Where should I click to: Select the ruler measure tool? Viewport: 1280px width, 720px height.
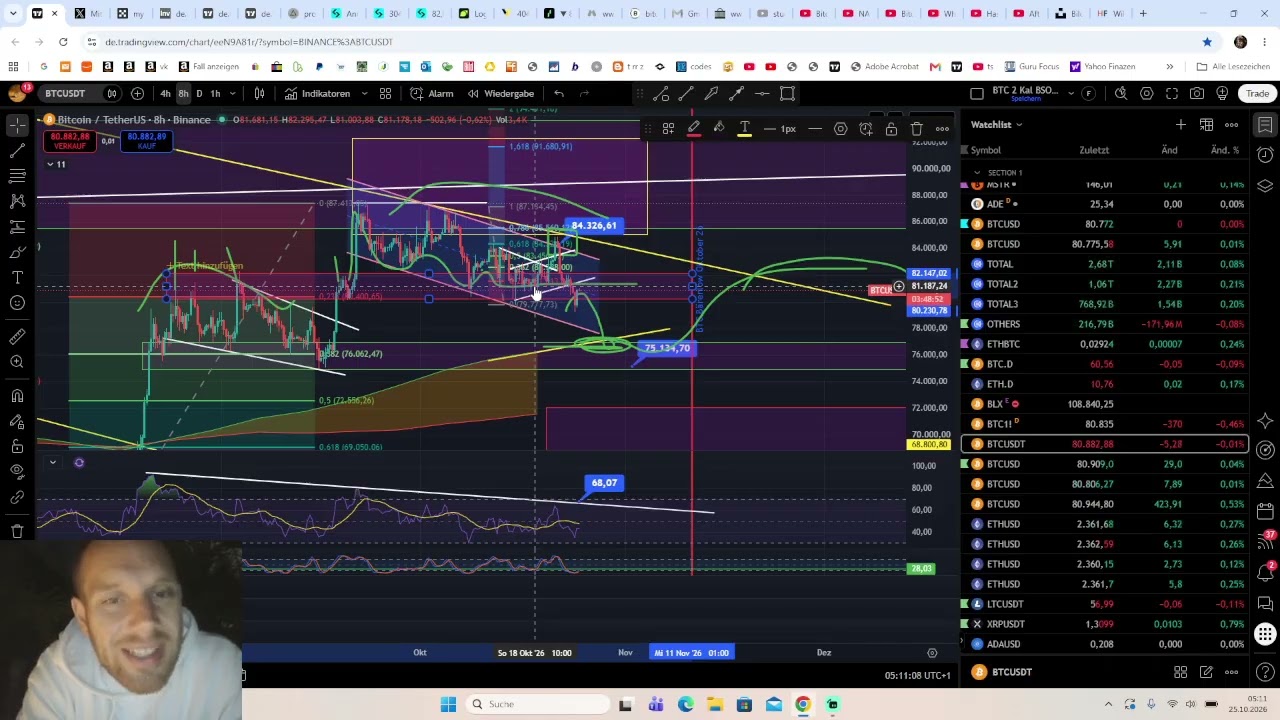[17, 337]
